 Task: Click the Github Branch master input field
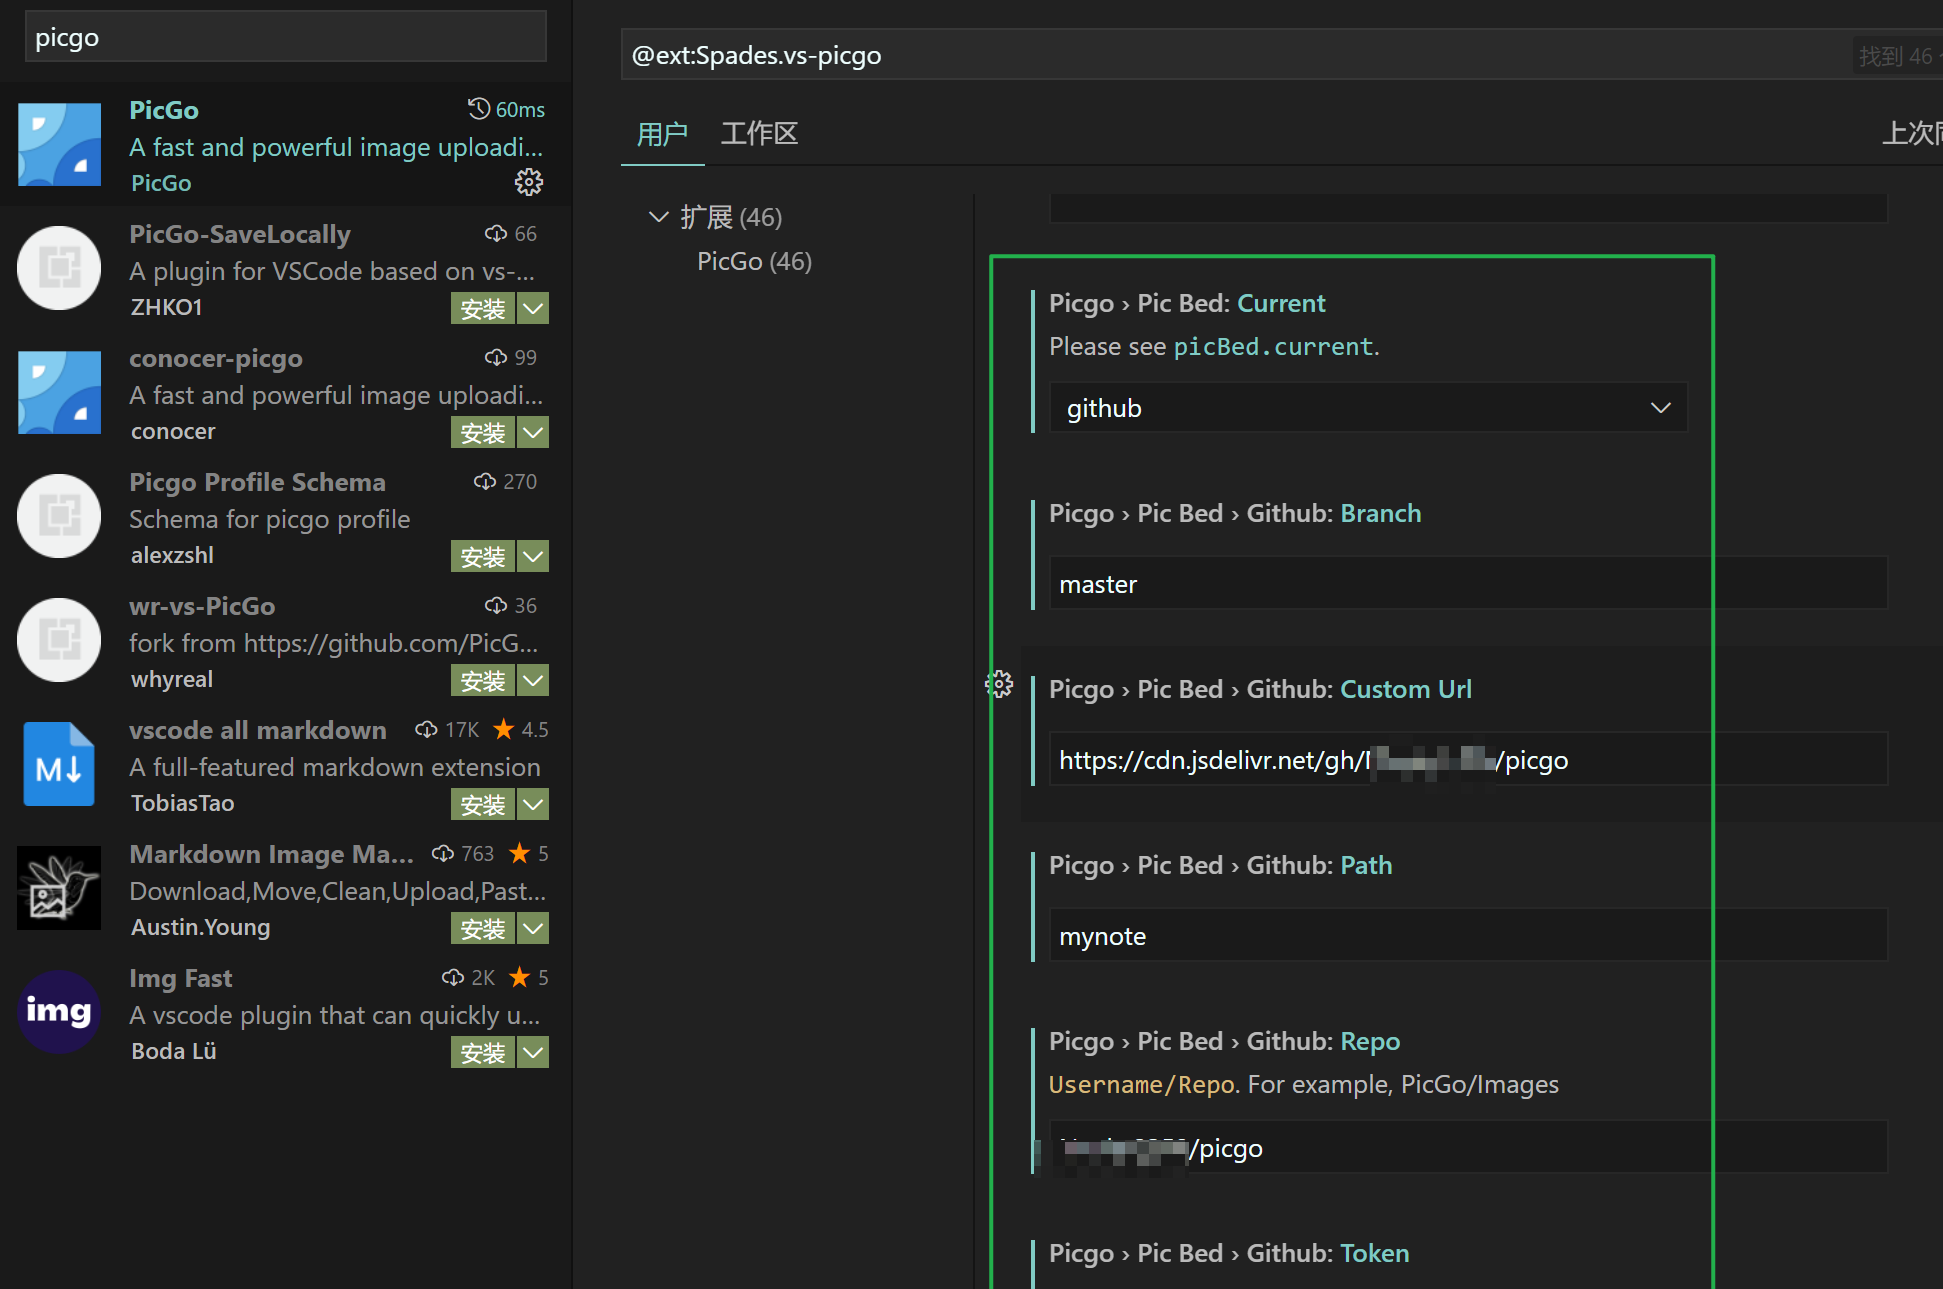1467,584
